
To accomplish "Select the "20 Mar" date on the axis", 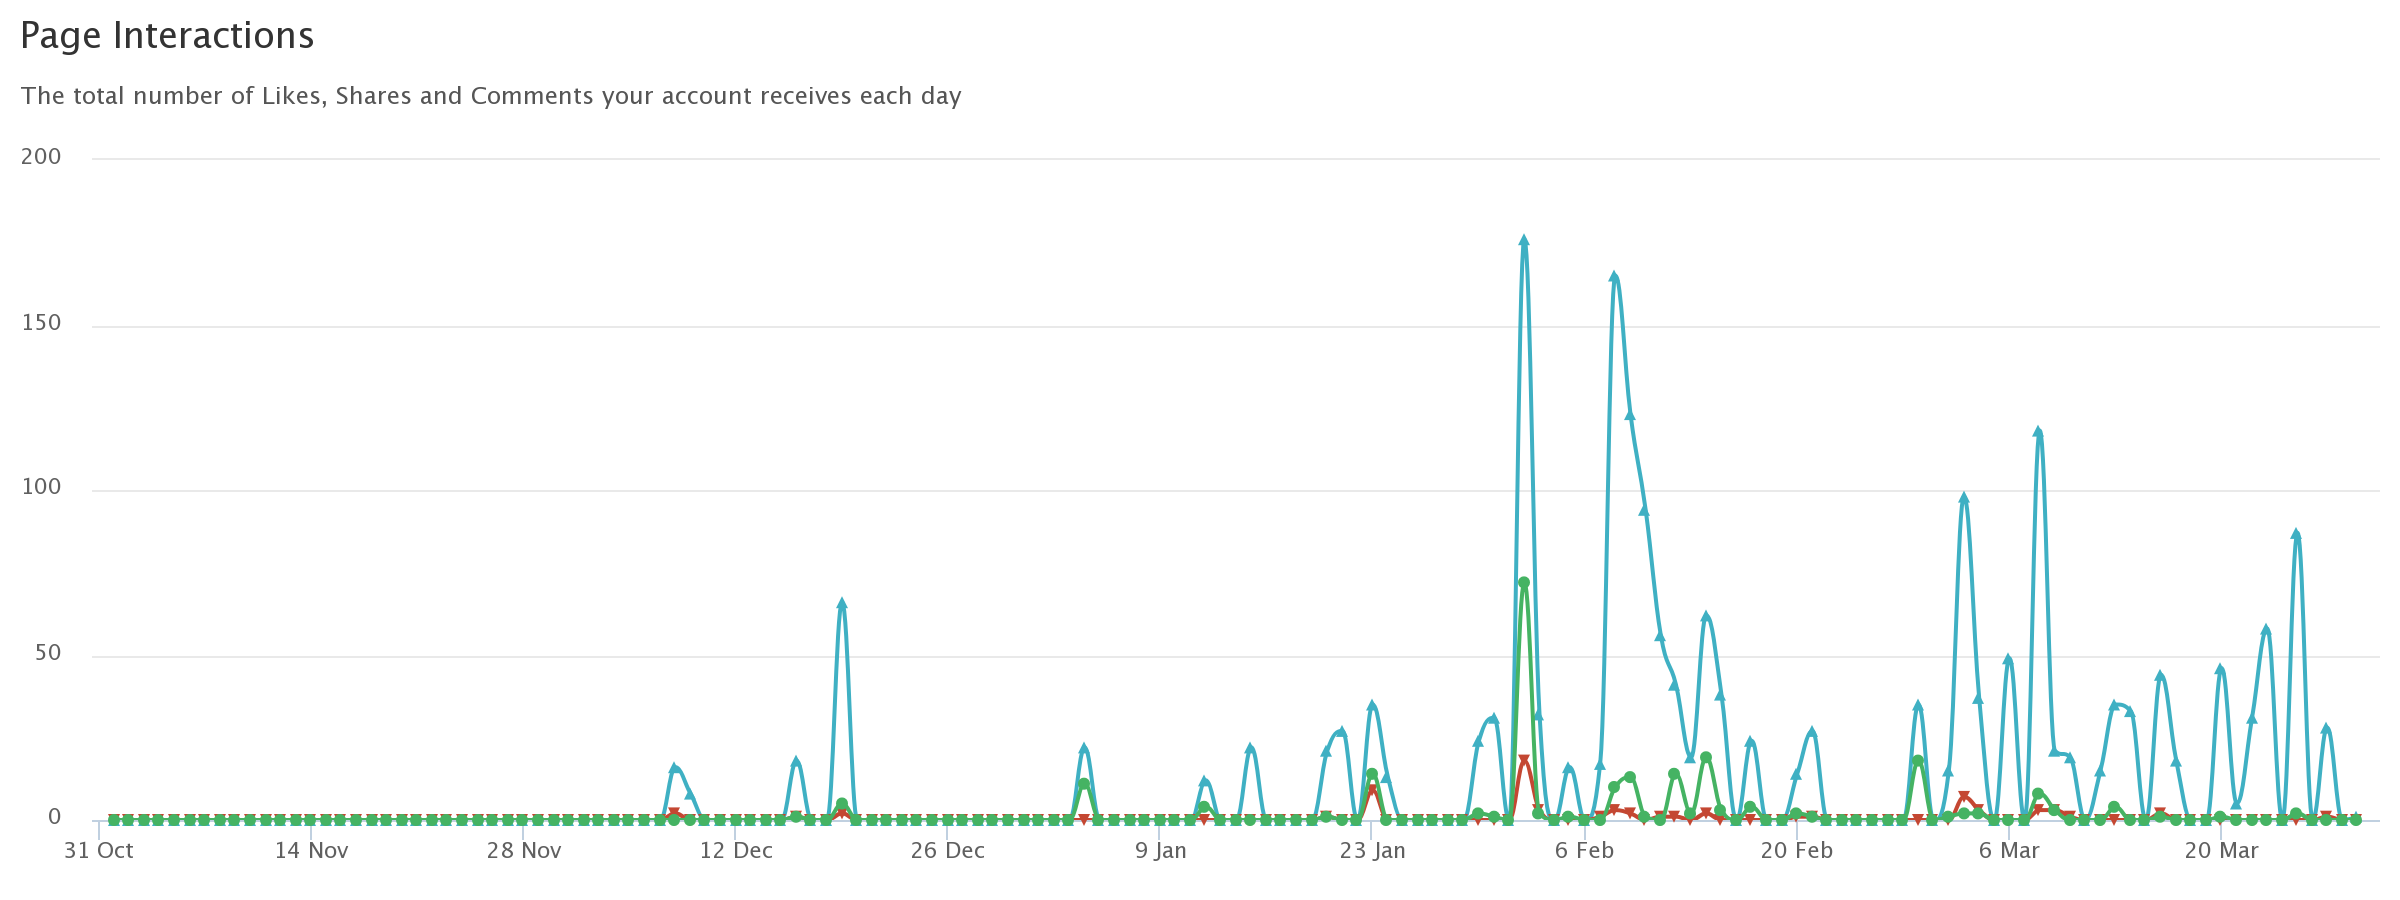I will point(2221,851).
